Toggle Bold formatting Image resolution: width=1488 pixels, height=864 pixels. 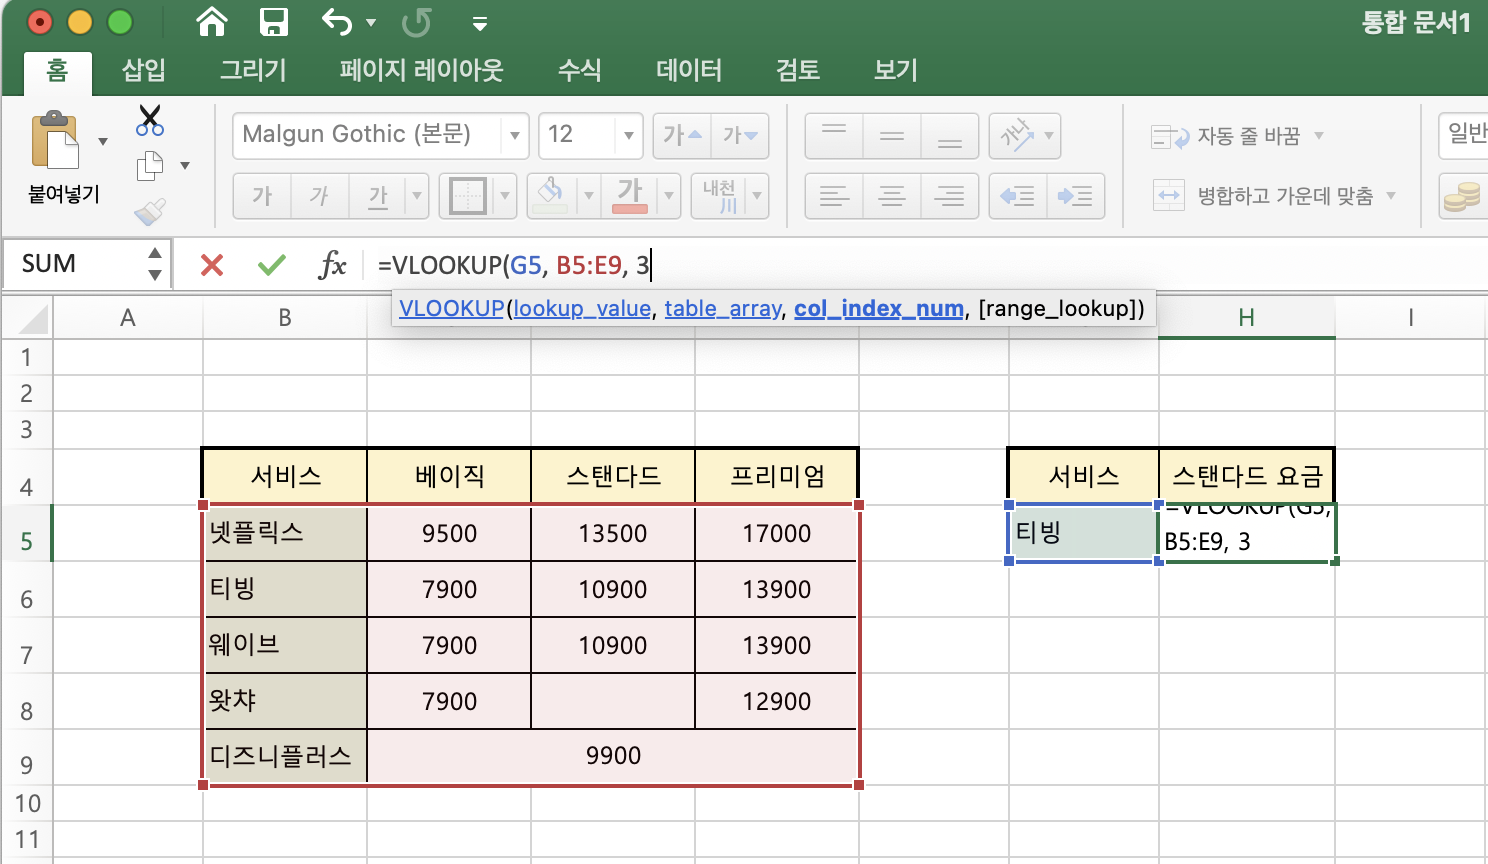pyautogui.click(x=262, y=196)
